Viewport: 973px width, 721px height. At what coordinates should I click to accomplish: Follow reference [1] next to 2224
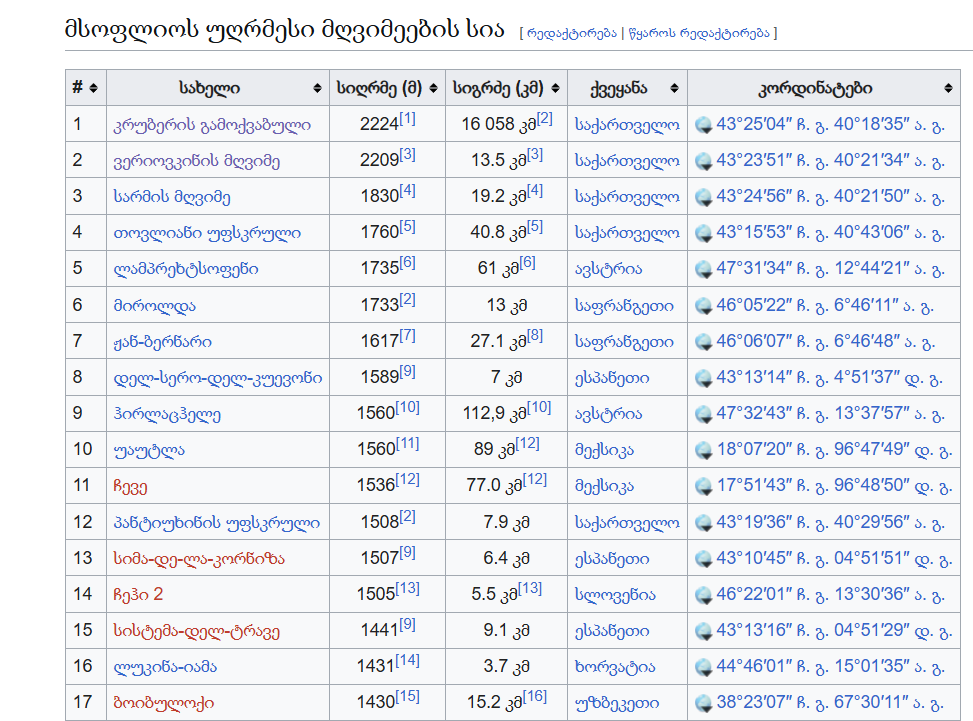(407, 119)
